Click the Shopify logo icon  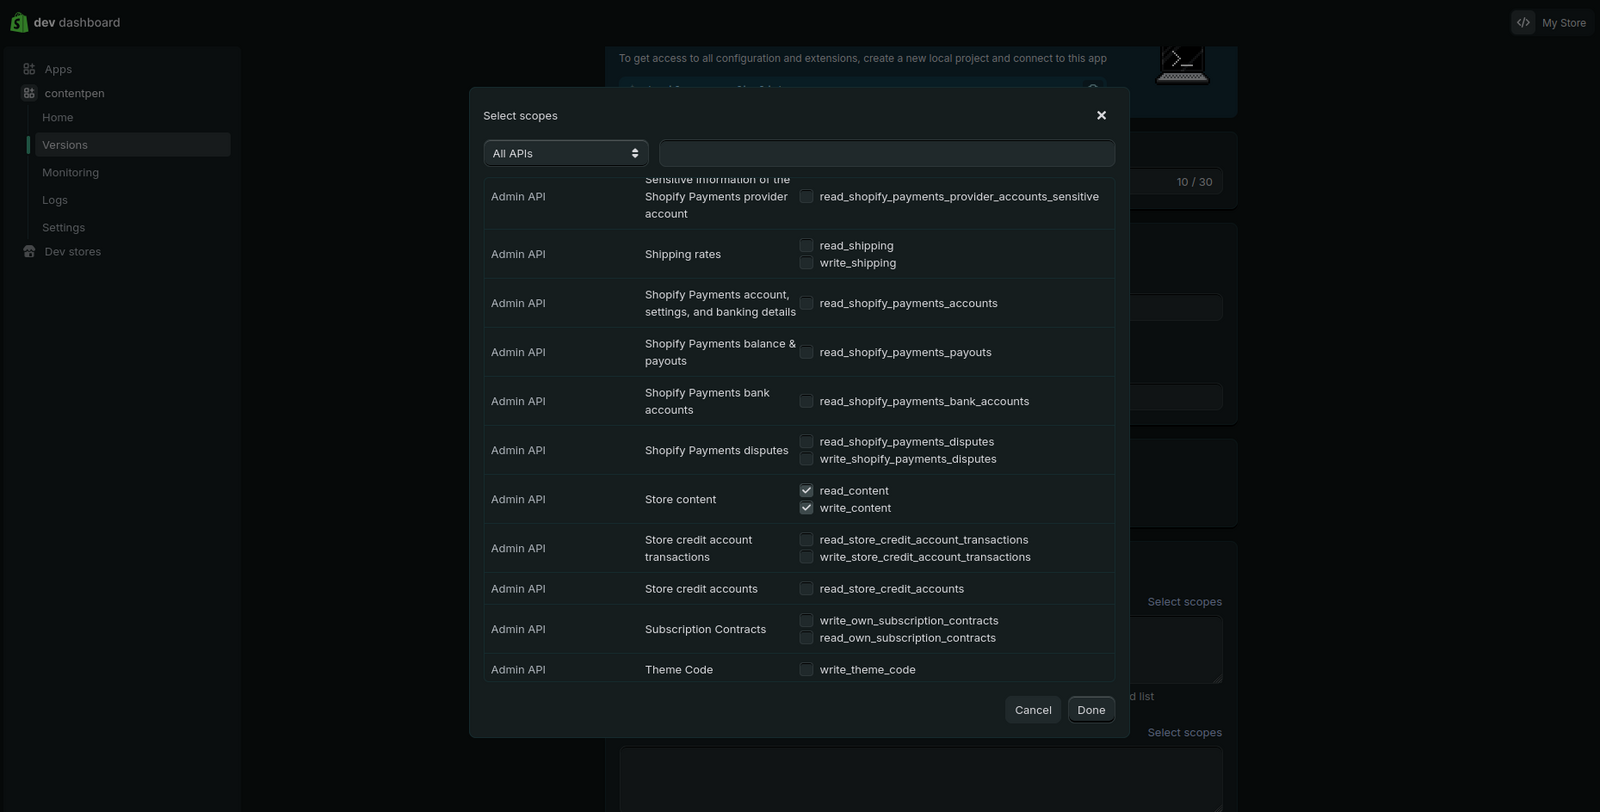19,22
